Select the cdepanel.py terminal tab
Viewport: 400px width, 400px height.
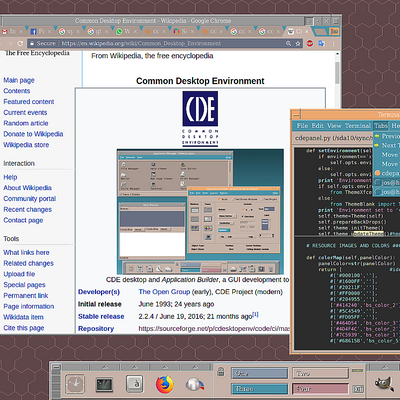pos(333,138)
